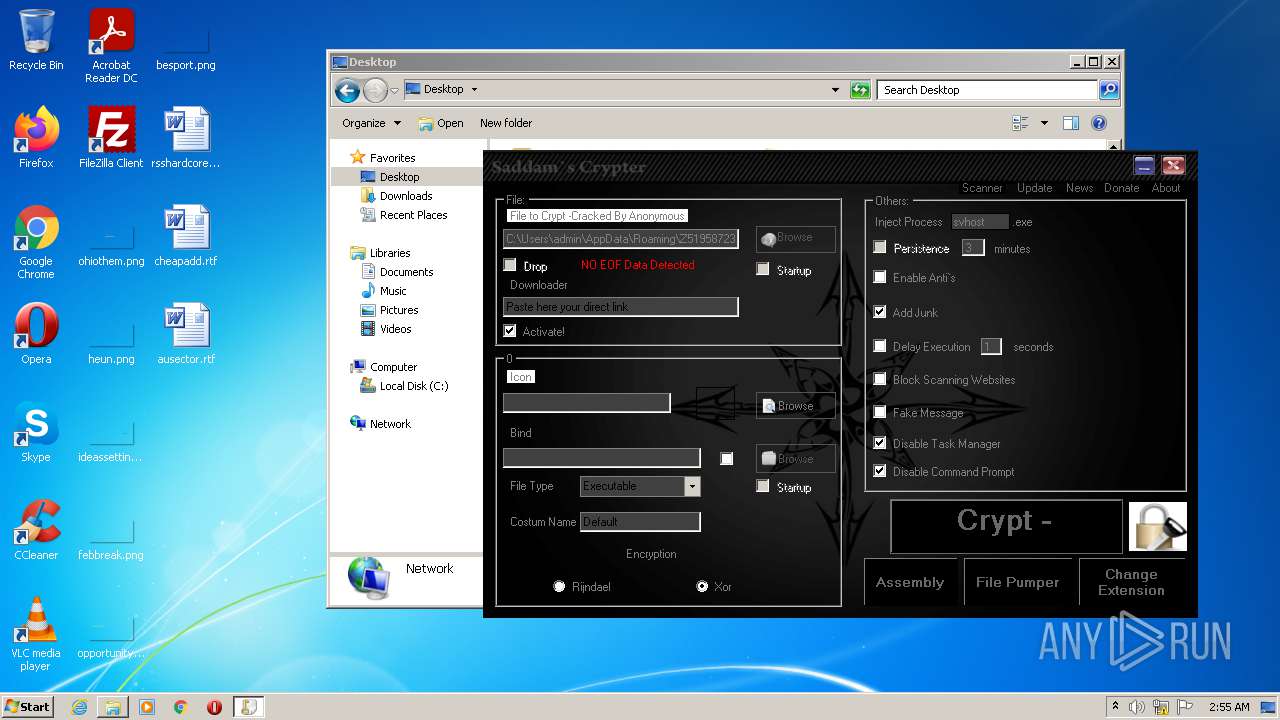Click Browse for the Icon field
This screenshot has width=1280, height=720.
tap(796, 405)
